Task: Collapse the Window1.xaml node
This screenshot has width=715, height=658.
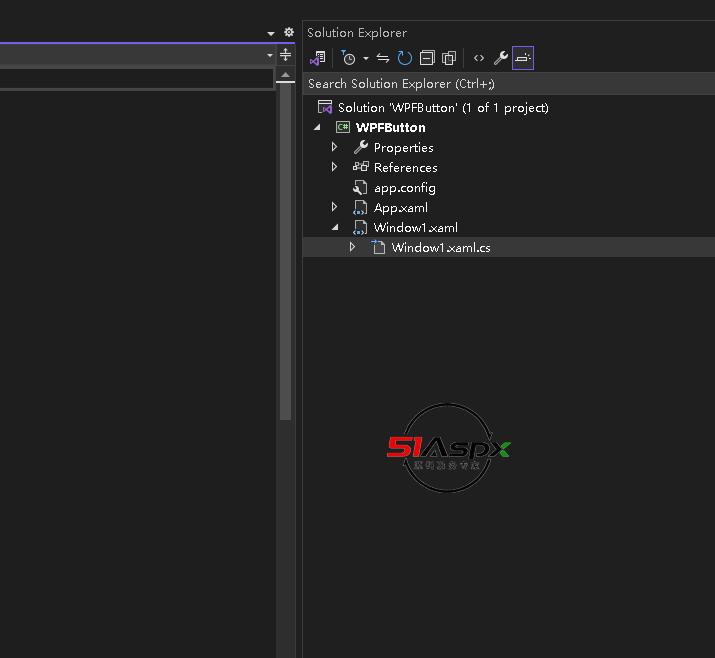Action: coord(335,228)
